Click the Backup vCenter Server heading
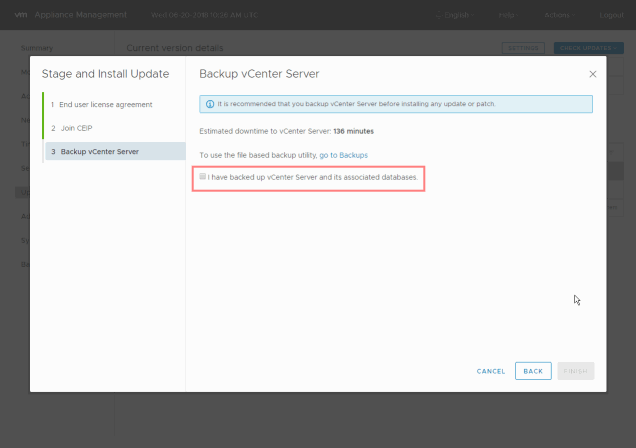636x448 pixels. (259, 74)
